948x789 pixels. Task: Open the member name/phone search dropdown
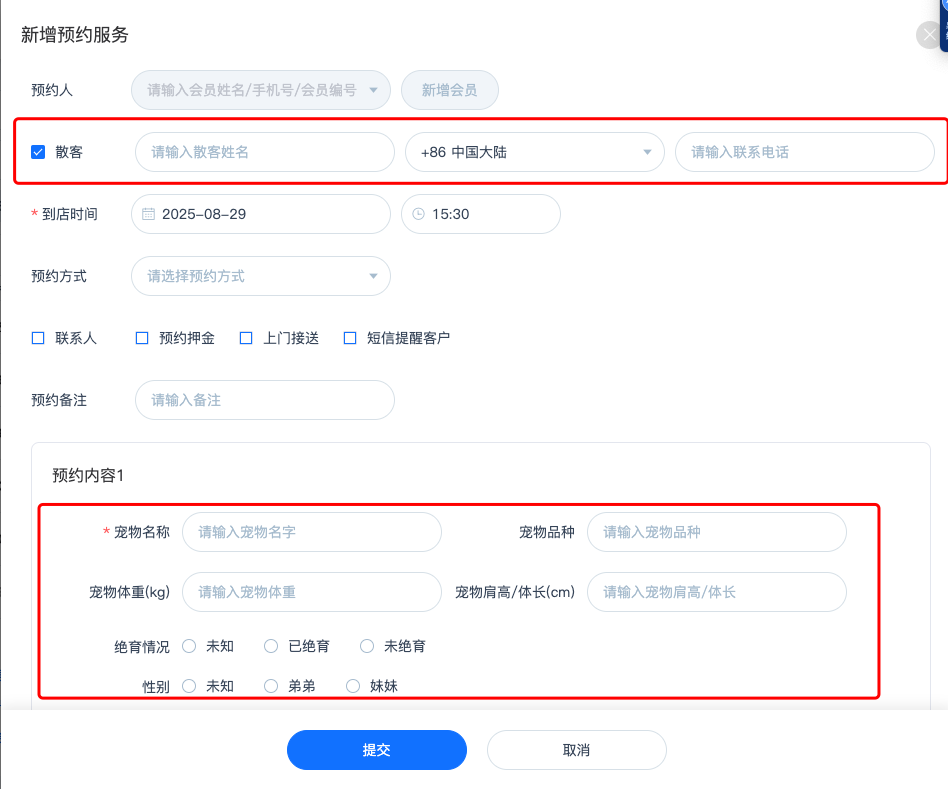pos(261,90)
